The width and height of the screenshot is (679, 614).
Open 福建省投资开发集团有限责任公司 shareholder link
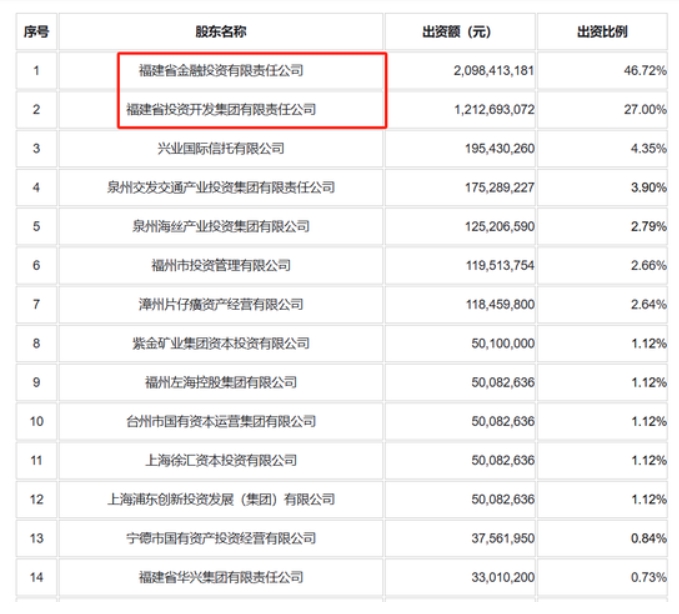pyautogui.click(x=221, y=109)
